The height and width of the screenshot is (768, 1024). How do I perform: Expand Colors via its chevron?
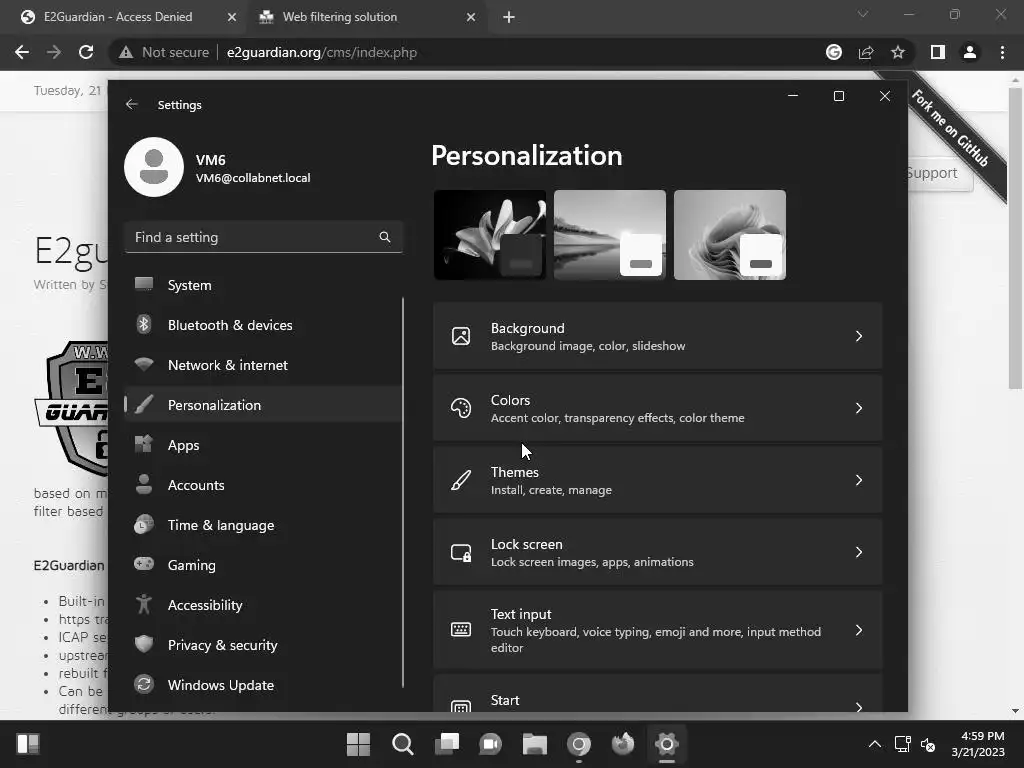pyautogui.click(x=859, y=408)
